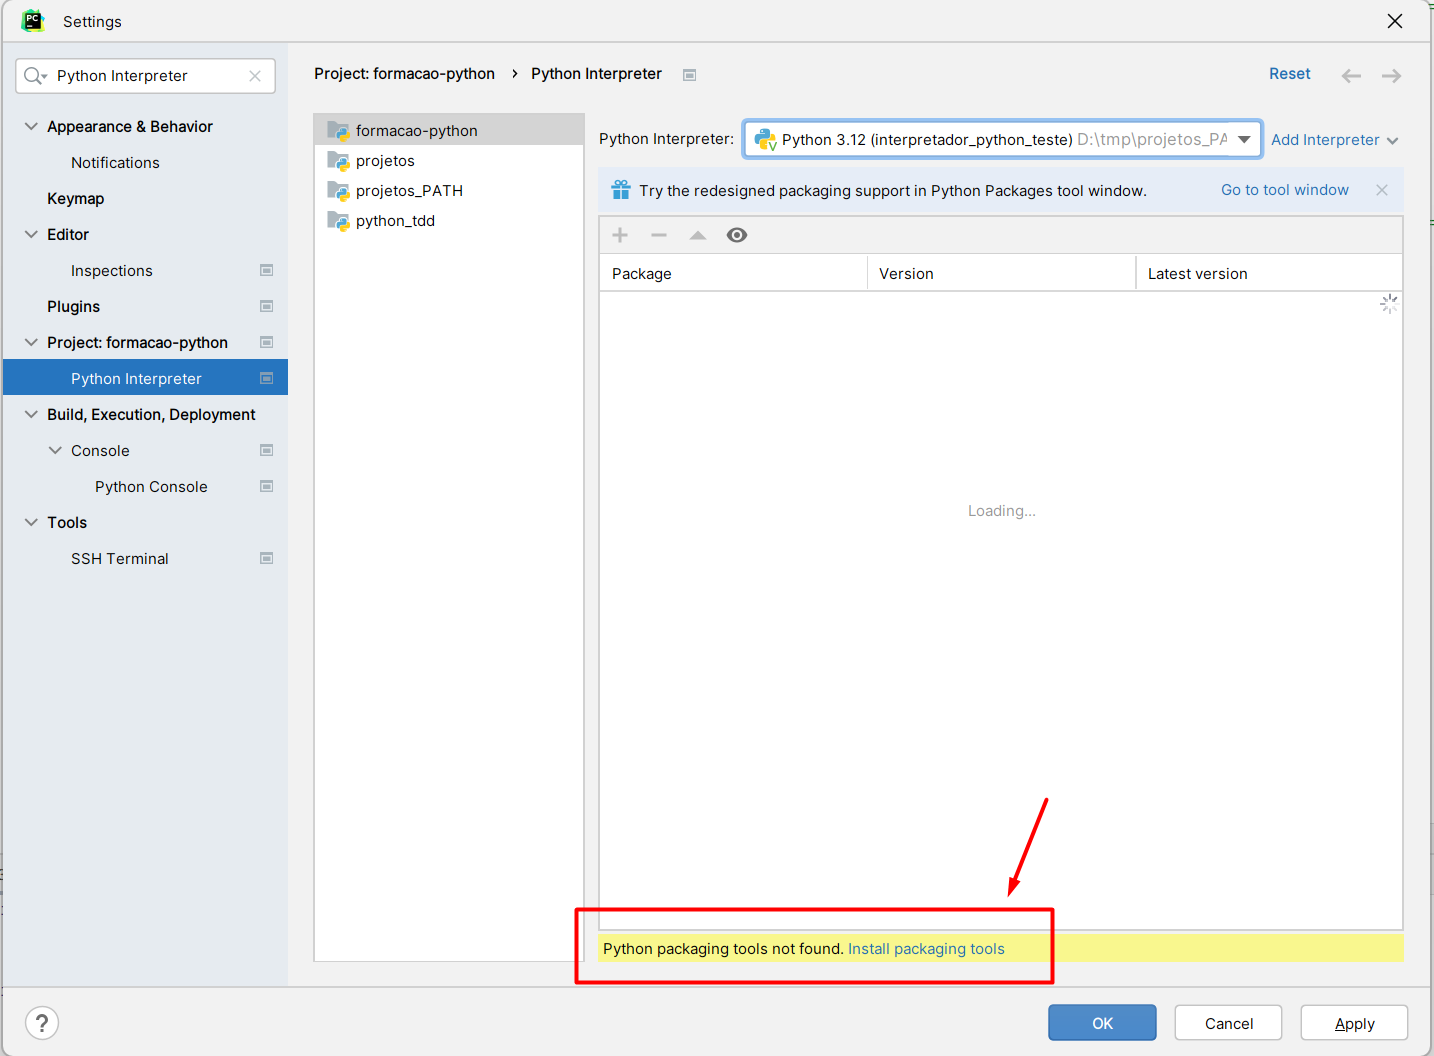Collapse the Console subsection
Viewport: 1434px width, 1056px height.
tap(55, 450)
